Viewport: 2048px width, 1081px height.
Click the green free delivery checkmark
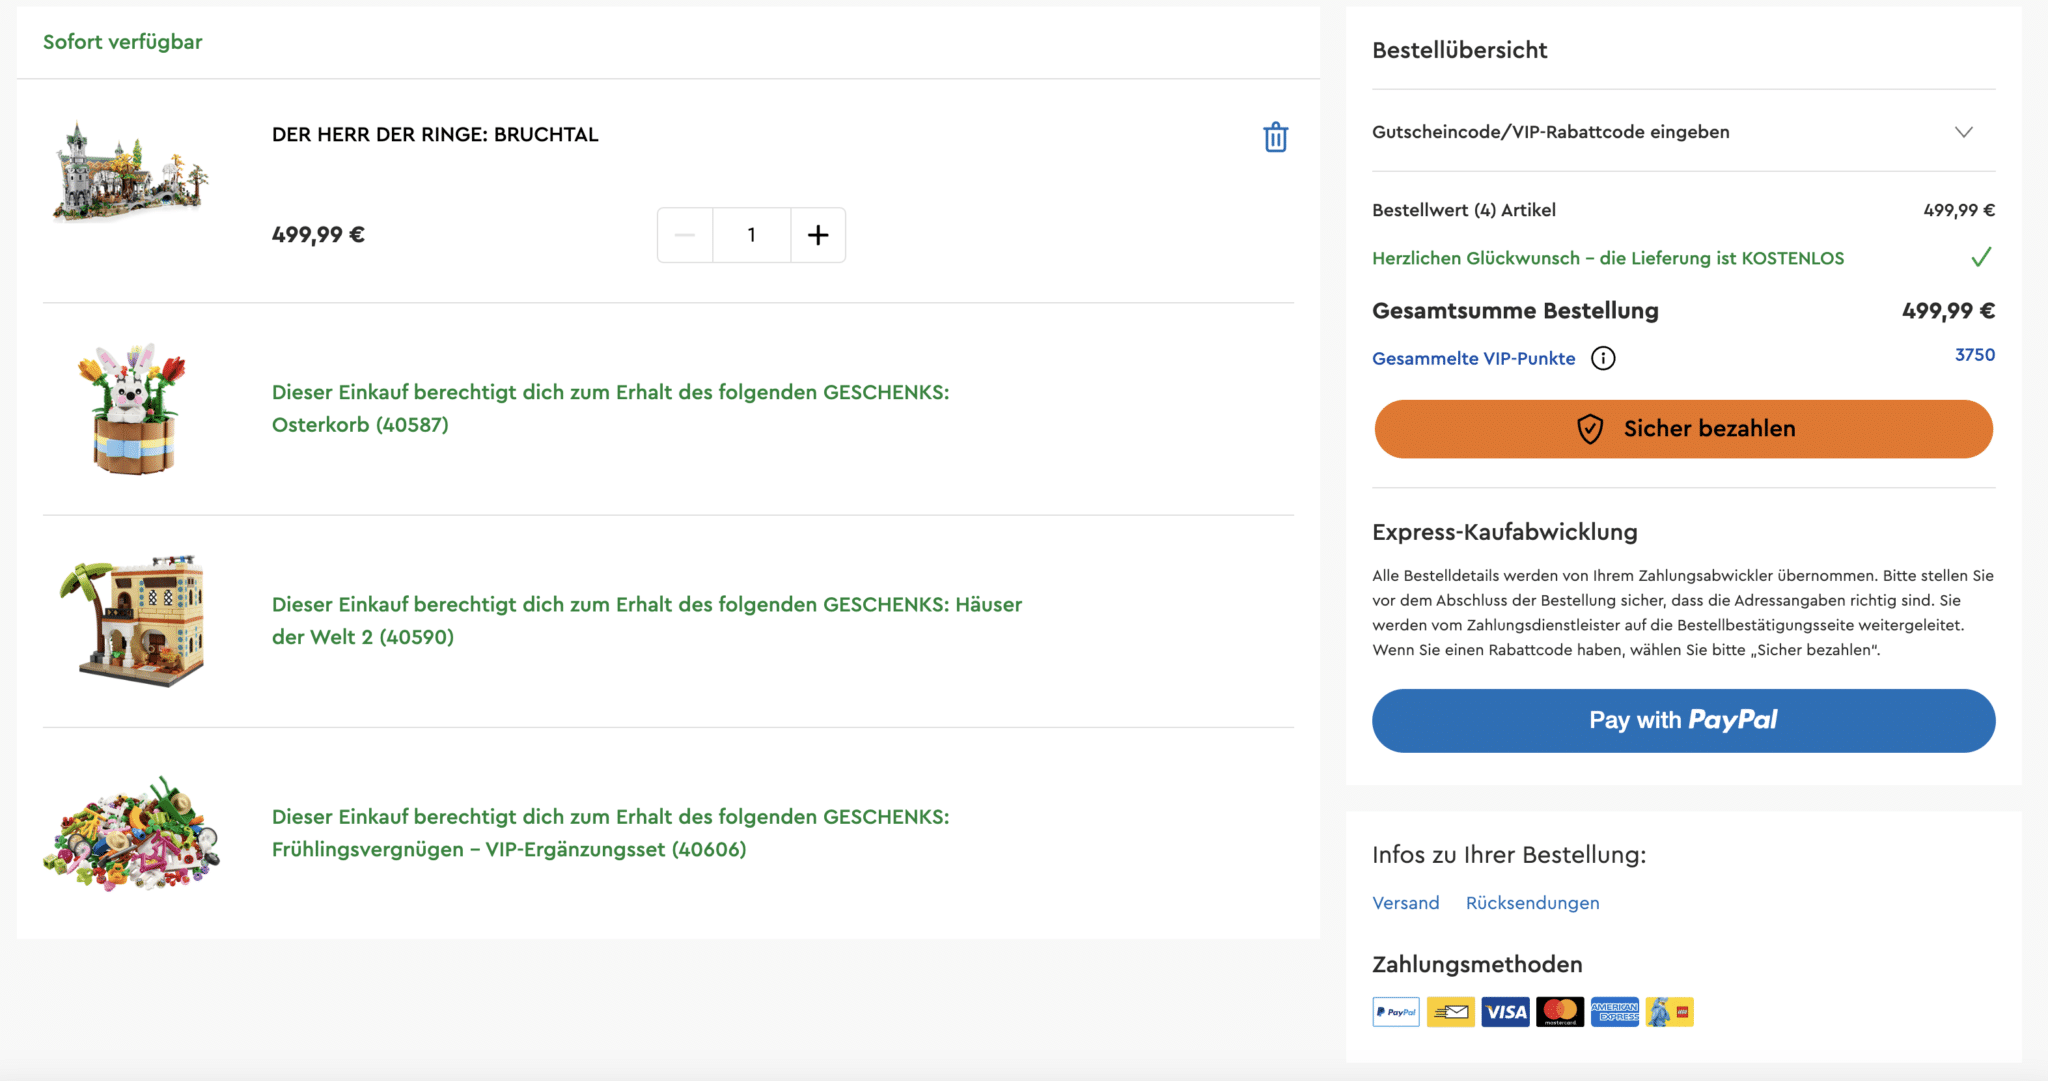pos(1981,258)
